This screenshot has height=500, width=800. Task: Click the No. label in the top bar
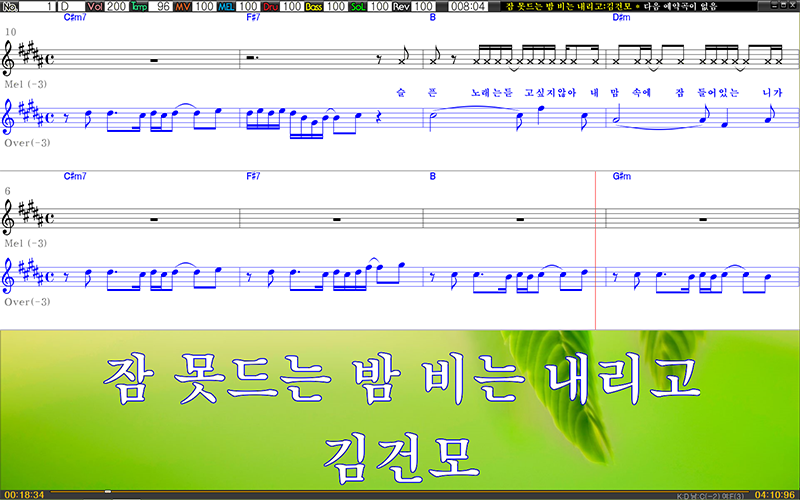click(x=10, y=6)
